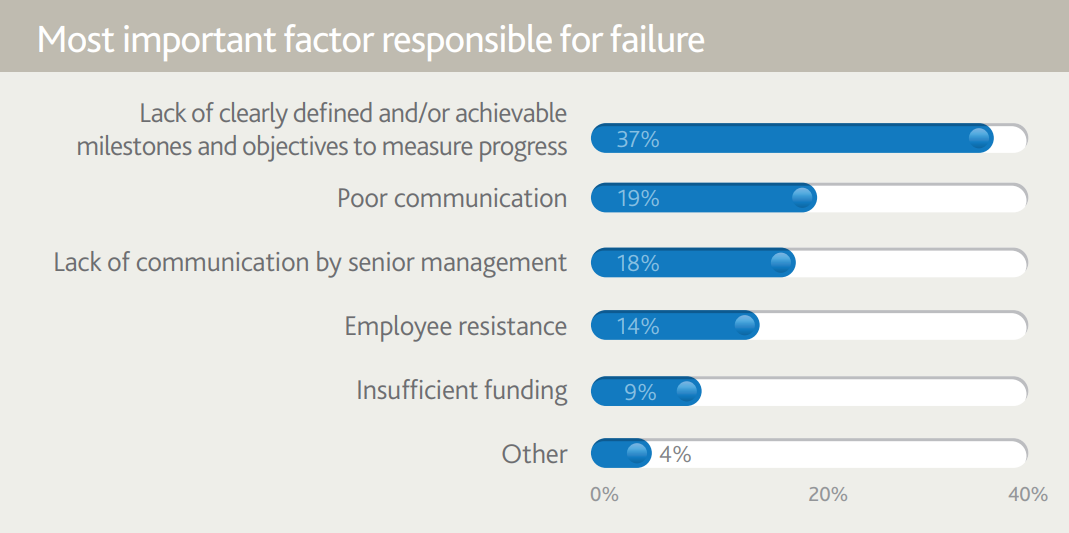Click the Insufficient funding slider knob

pyautogui.click(x=687, y=391)
